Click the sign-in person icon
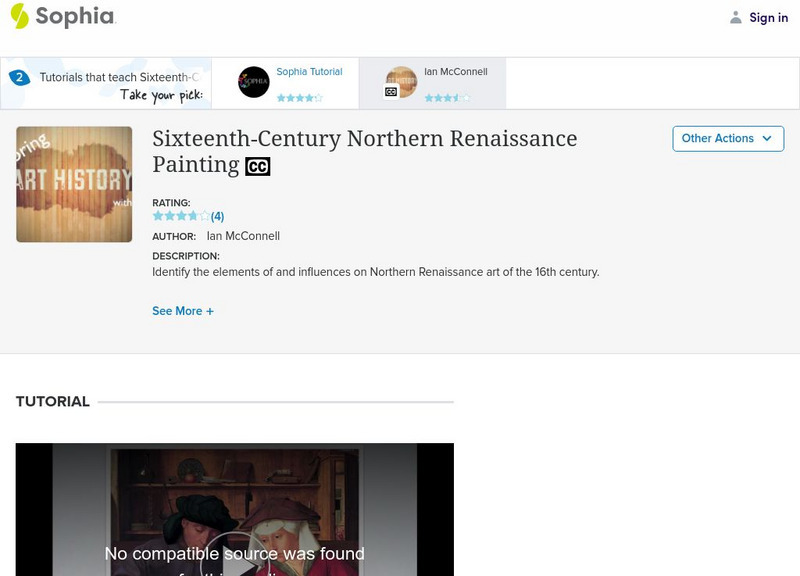Viewport: 800px width, 576px height. [x=735, y=15]
